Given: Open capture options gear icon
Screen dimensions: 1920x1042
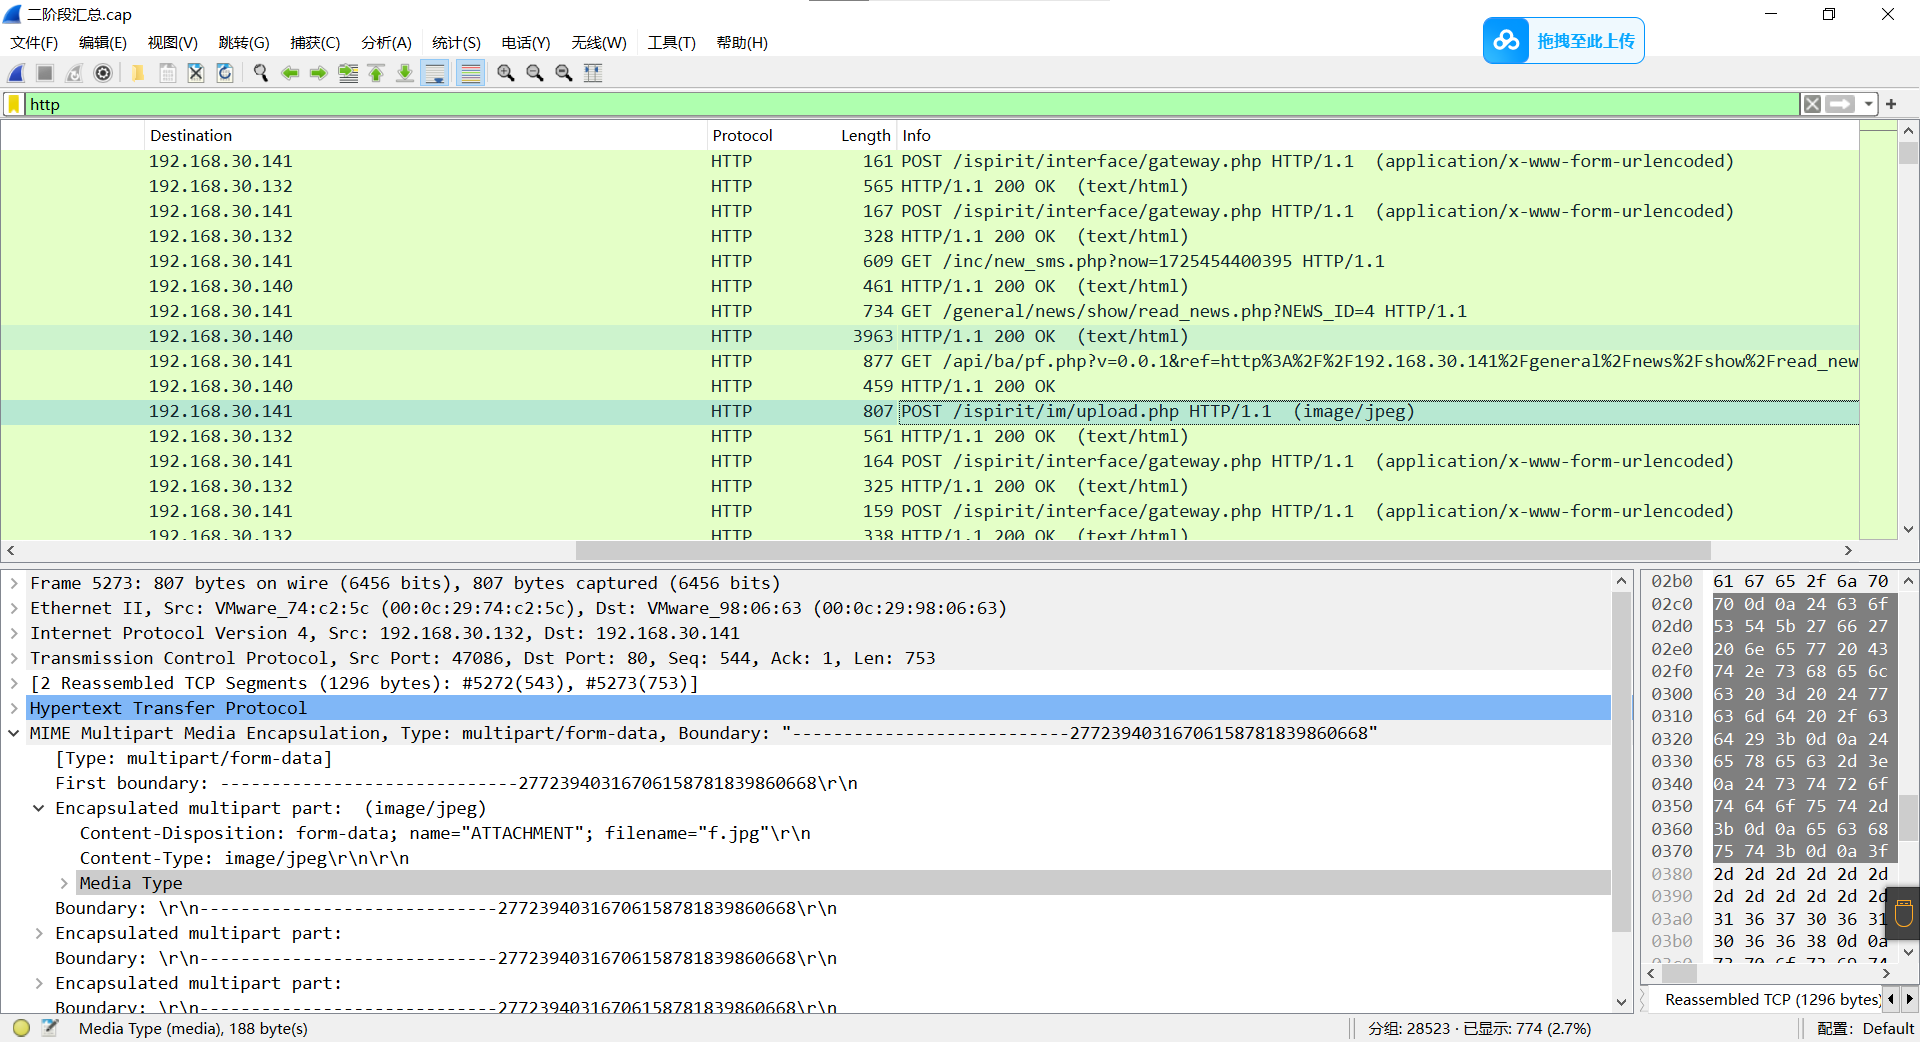Looking at the screenshot, I should tap(103, 73).
